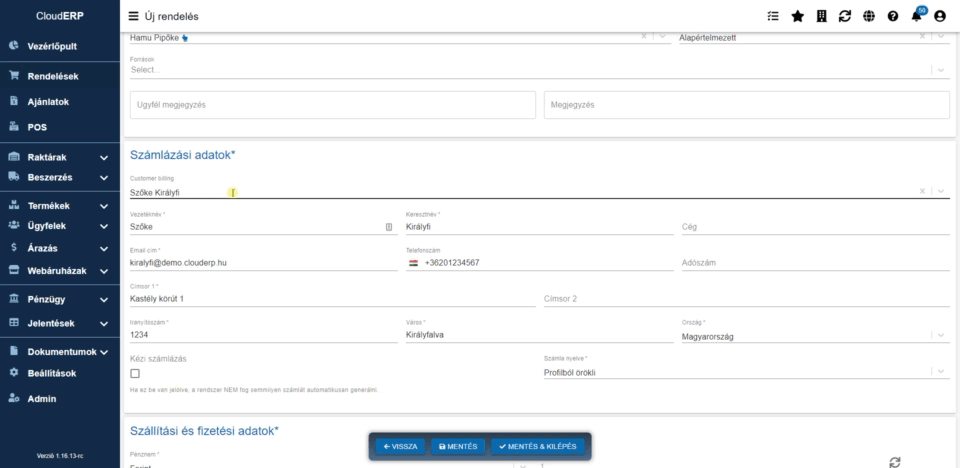The image size is (960, 468).
Task: Open notifications bell with 50 badge
Action: [917, 16]
